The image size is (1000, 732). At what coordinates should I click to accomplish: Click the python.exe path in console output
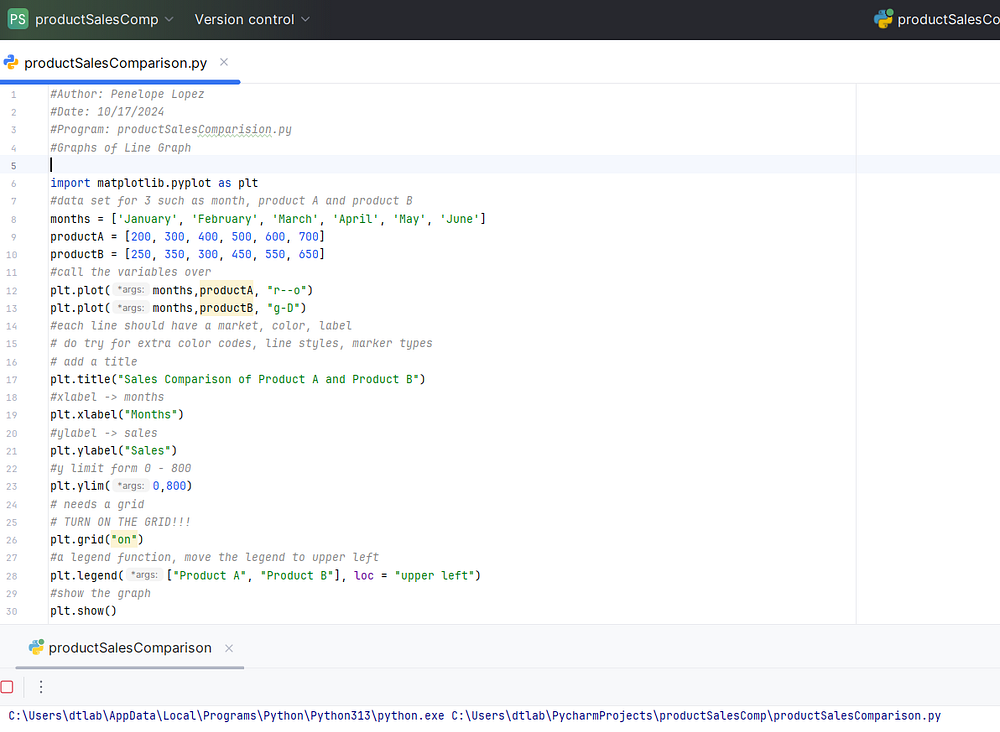(x=226, y=715)
